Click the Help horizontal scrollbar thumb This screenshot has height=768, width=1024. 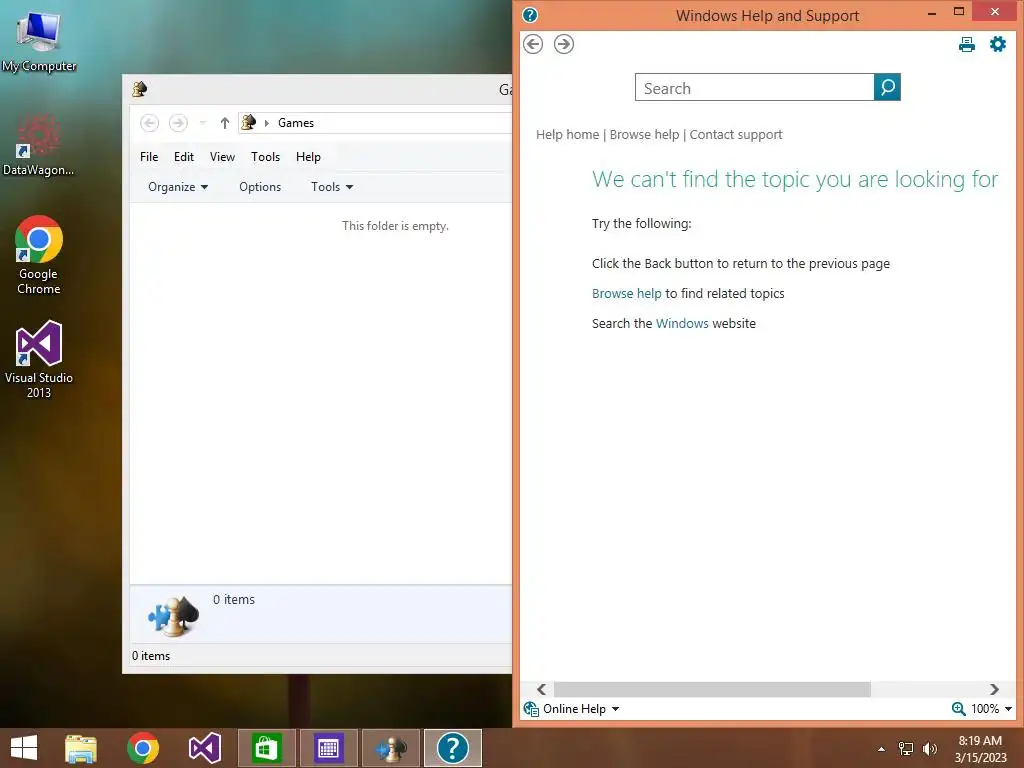click(712, 689)
